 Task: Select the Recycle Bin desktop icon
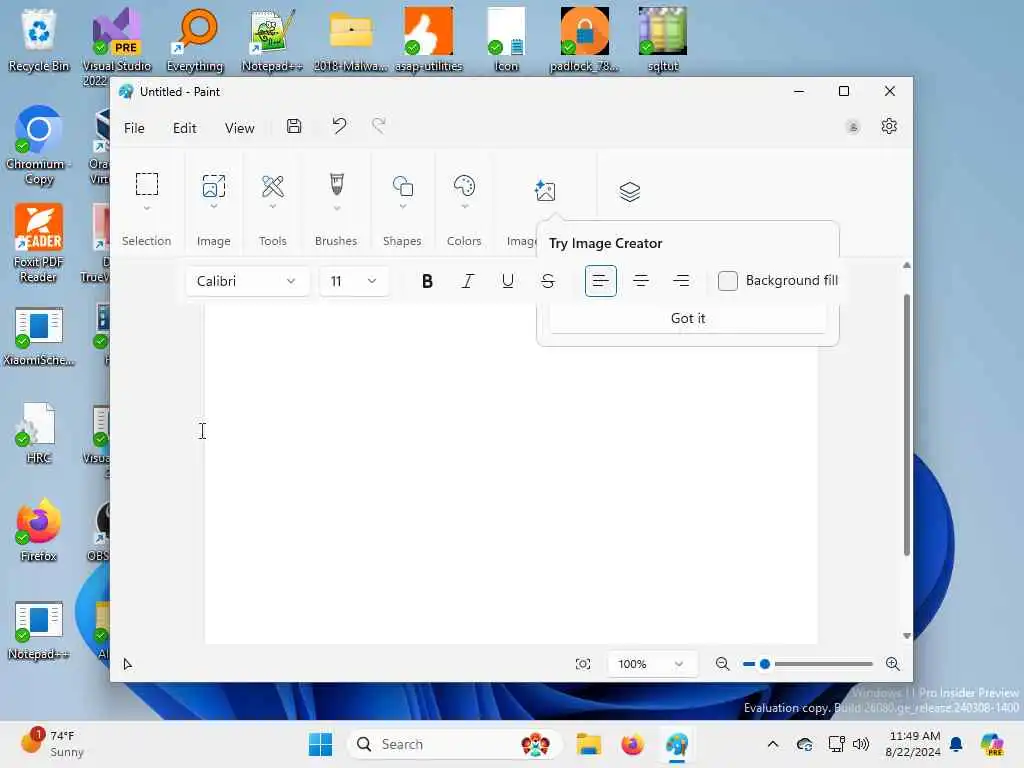[39, 40]
